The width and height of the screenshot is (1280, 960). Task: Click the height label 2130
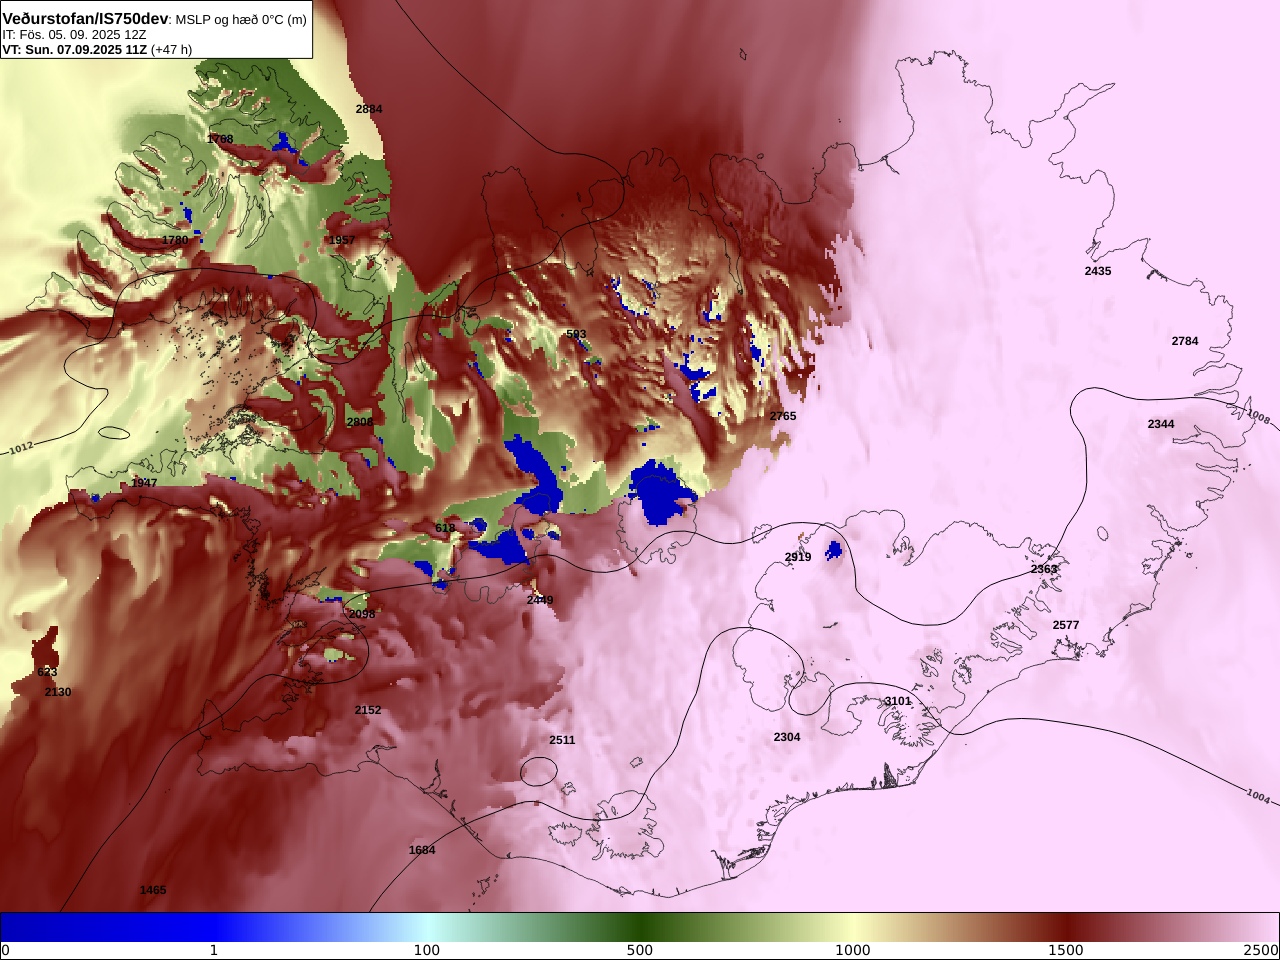[x=58, y=692]
